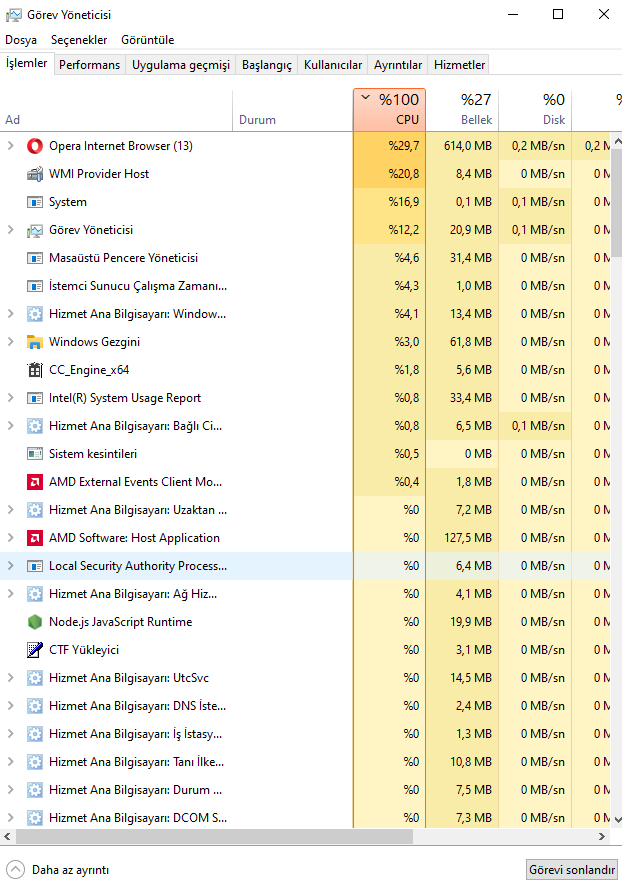This screenshot has height=886, width=622.
Task: Click AMD Software's 127,5 MB memory value
Action: pyautogui.click(x=468, y=538)
